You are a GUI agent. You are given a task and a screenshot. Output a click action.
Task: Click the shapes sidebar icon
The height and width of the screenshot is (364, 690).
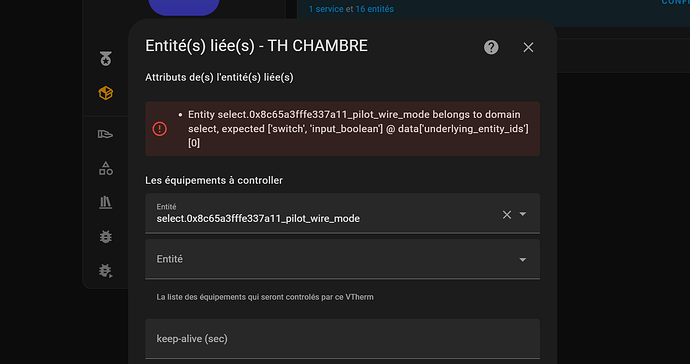click(106, 168)
